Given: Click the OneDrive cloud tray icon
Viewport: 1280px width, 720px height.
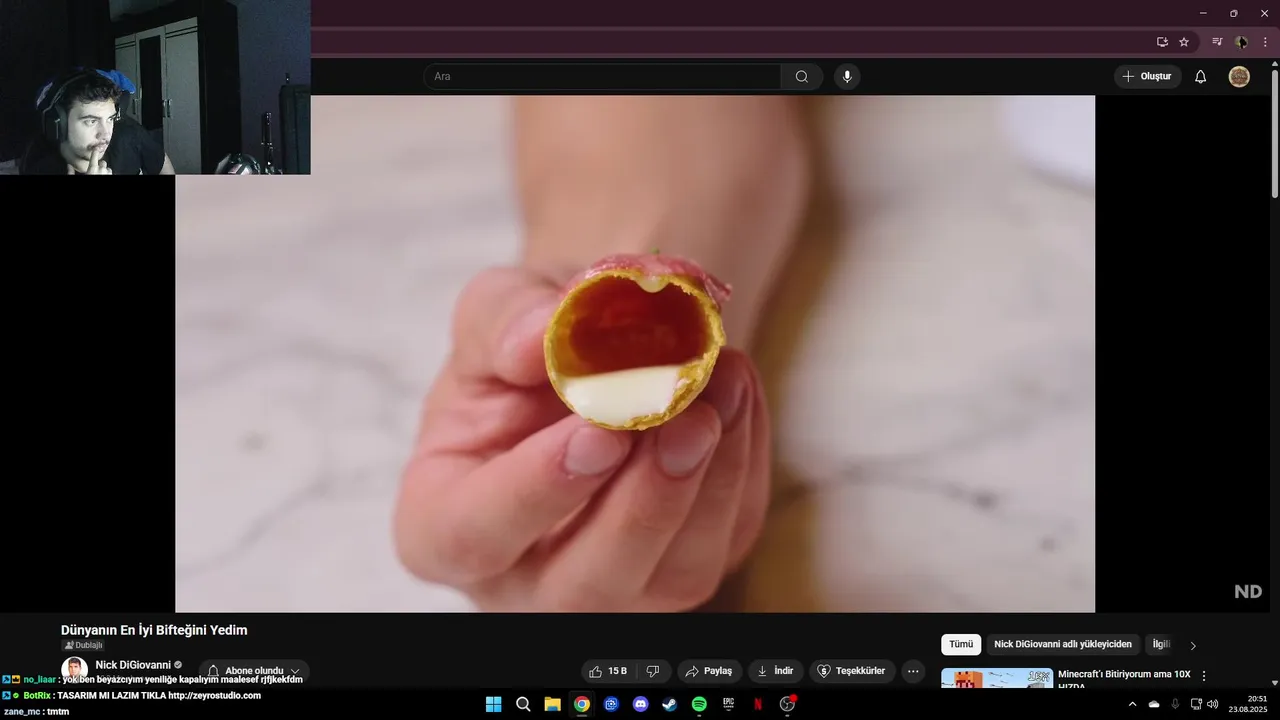Looking at the screenshot, I should pyautogui.click(x=1154, y=704).
